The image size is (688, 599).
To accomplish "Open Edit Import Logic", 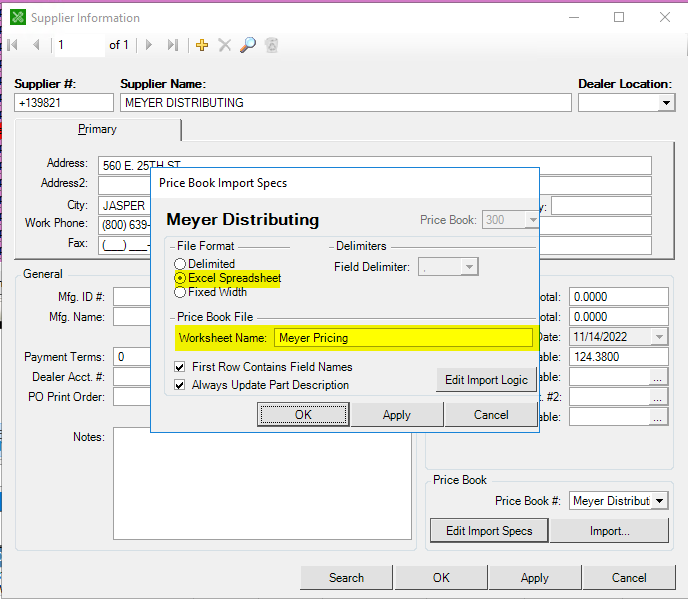I will (x=486, y=380).
